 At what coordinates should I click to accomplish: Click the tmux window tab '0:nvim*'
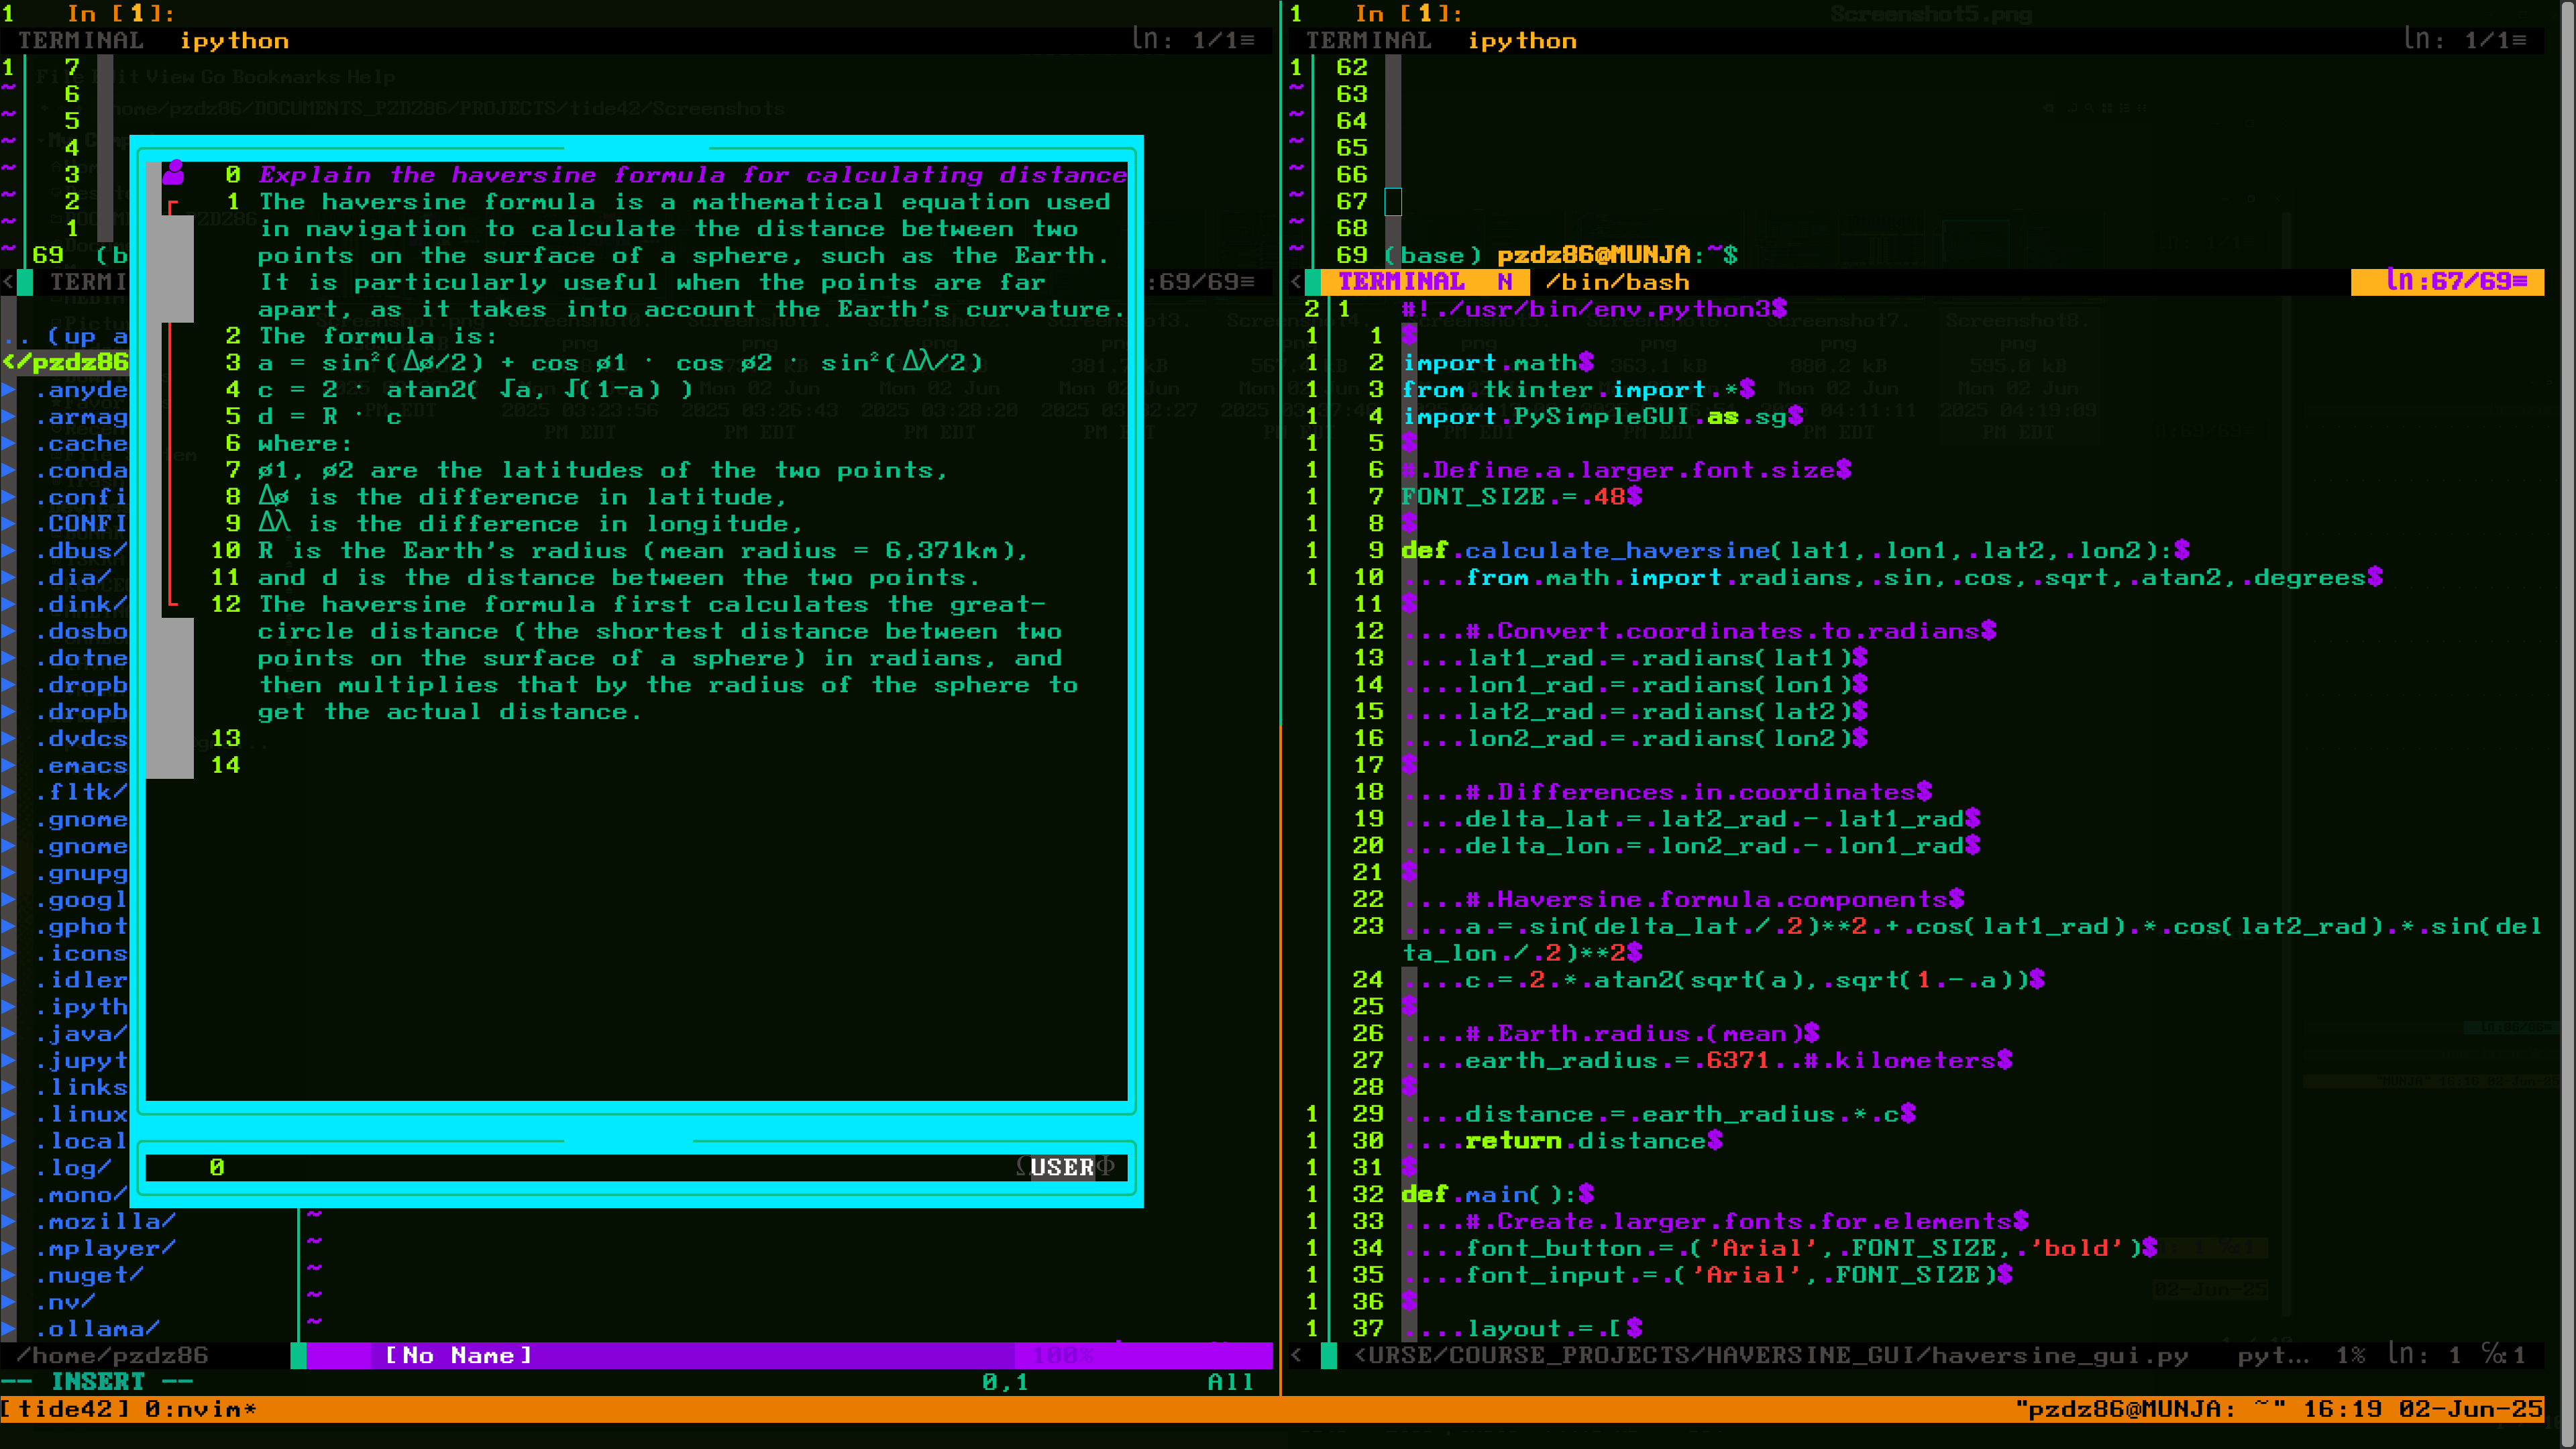pos(201,1409)
